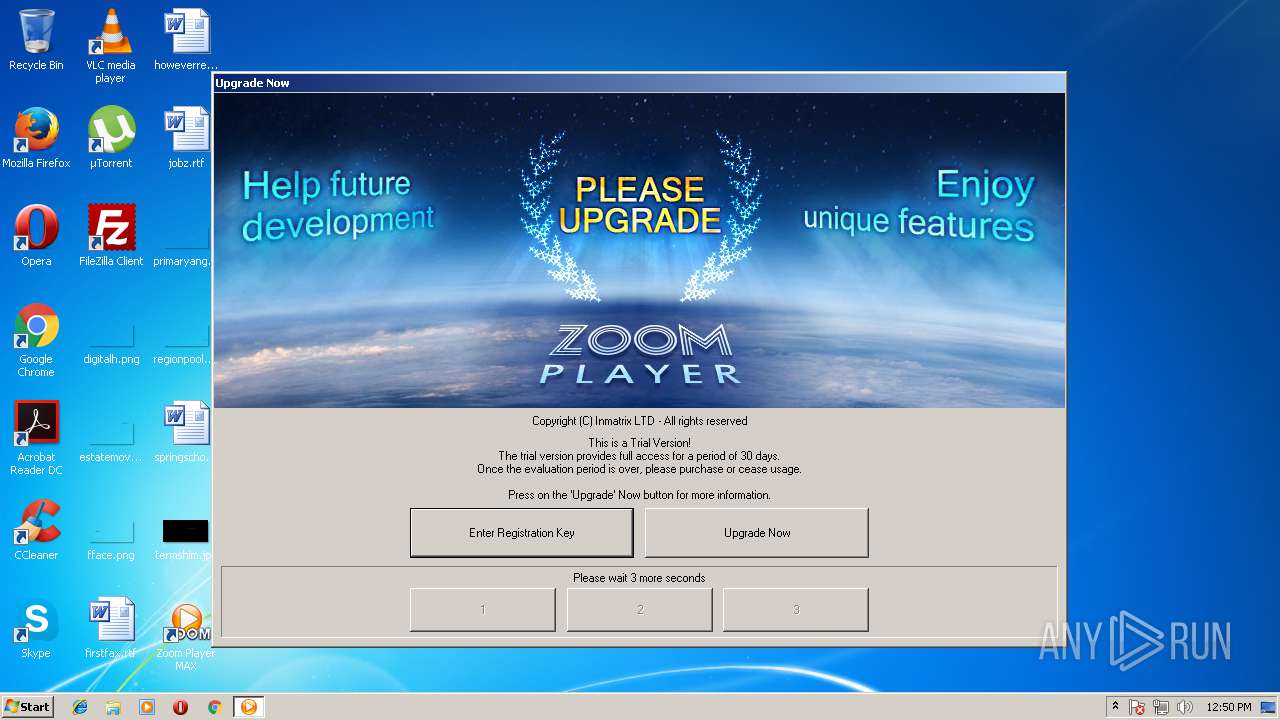
Task: Select button 1 in the wait panel
Action: 483,610
